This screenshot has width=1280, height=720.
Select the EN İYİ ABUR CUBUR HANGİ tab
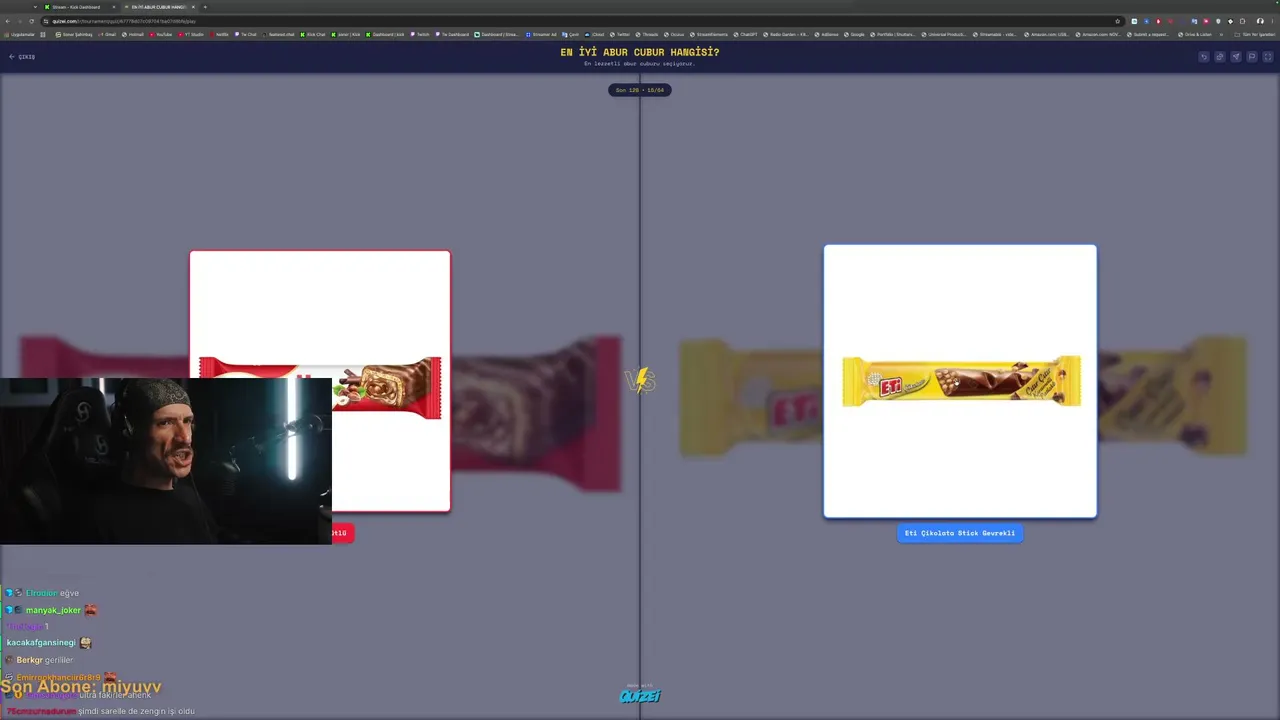tap(160, 7)
